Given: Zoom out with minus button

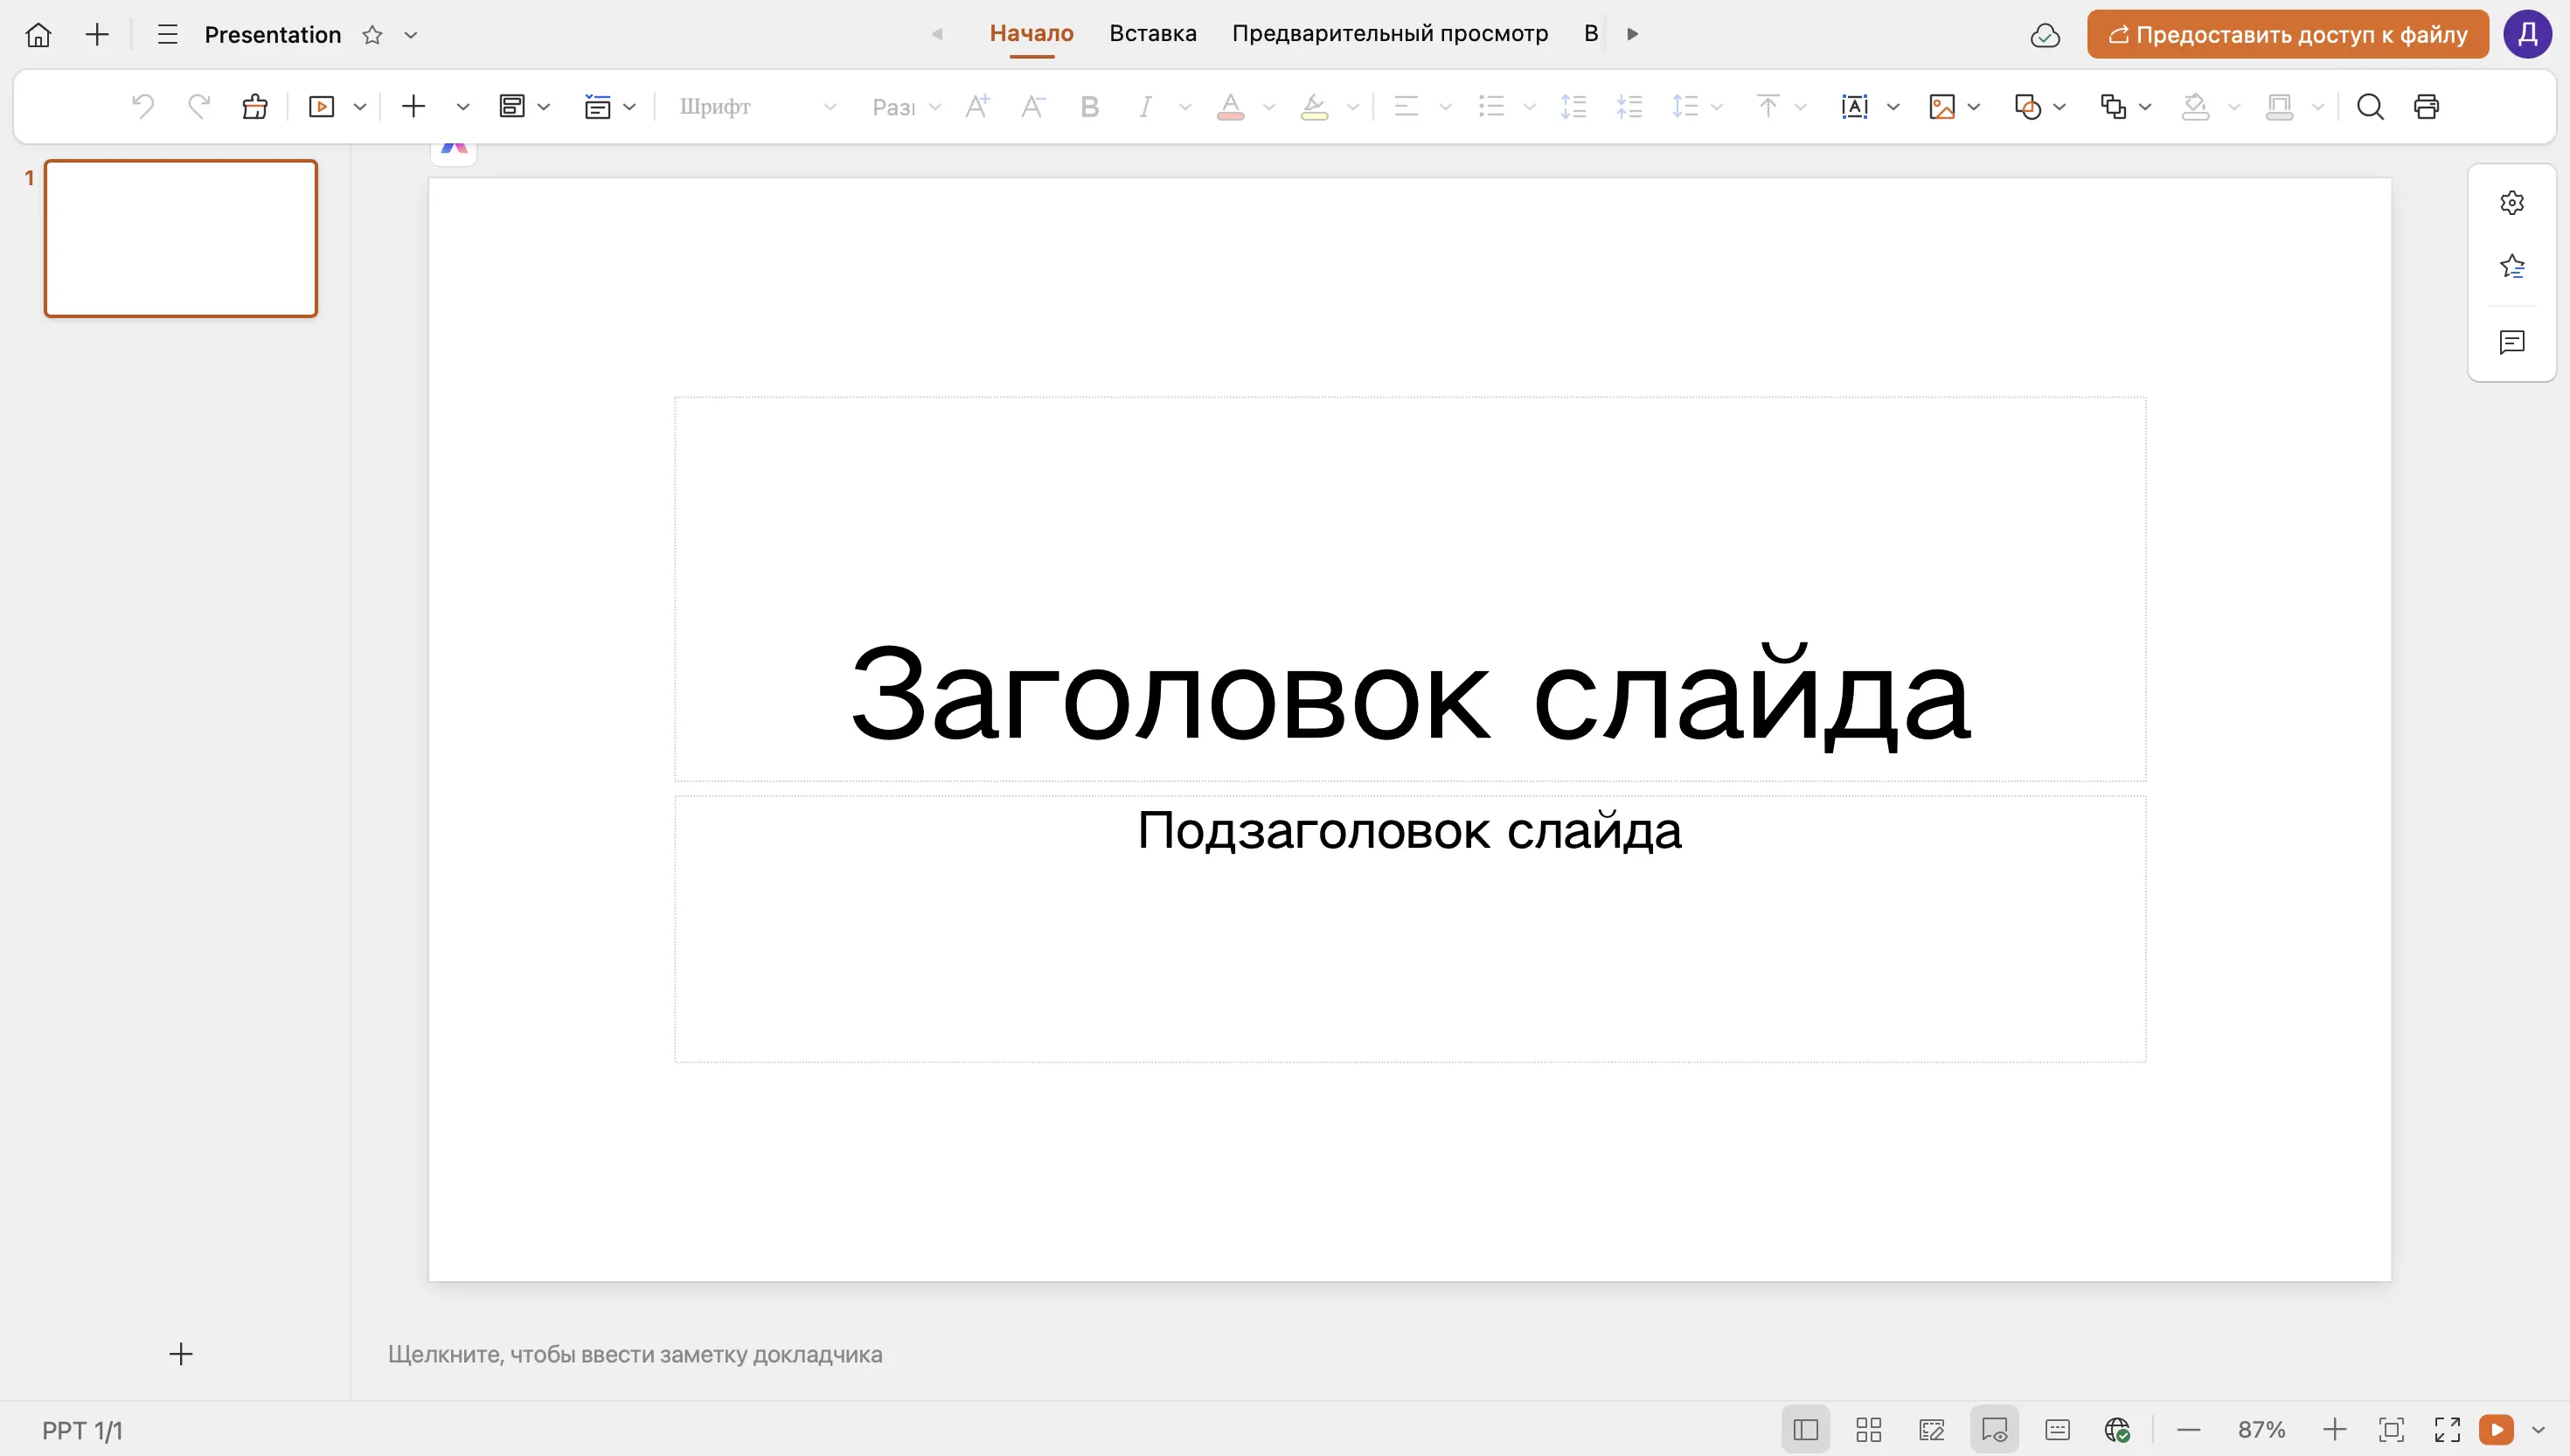Looking at the screenshot, I should click(x=2188, y=1429).
